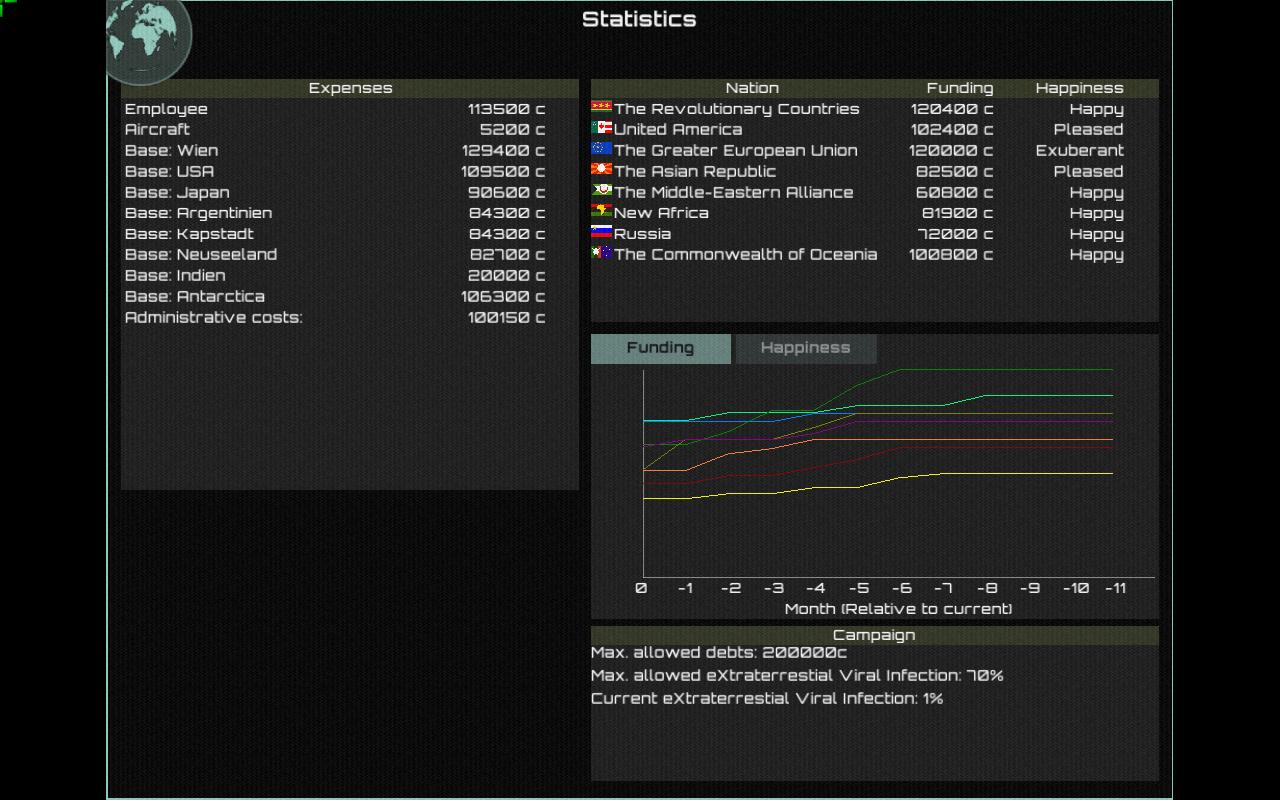
Task: Click The Greater European Union flag icon
Action: (601, 149)
